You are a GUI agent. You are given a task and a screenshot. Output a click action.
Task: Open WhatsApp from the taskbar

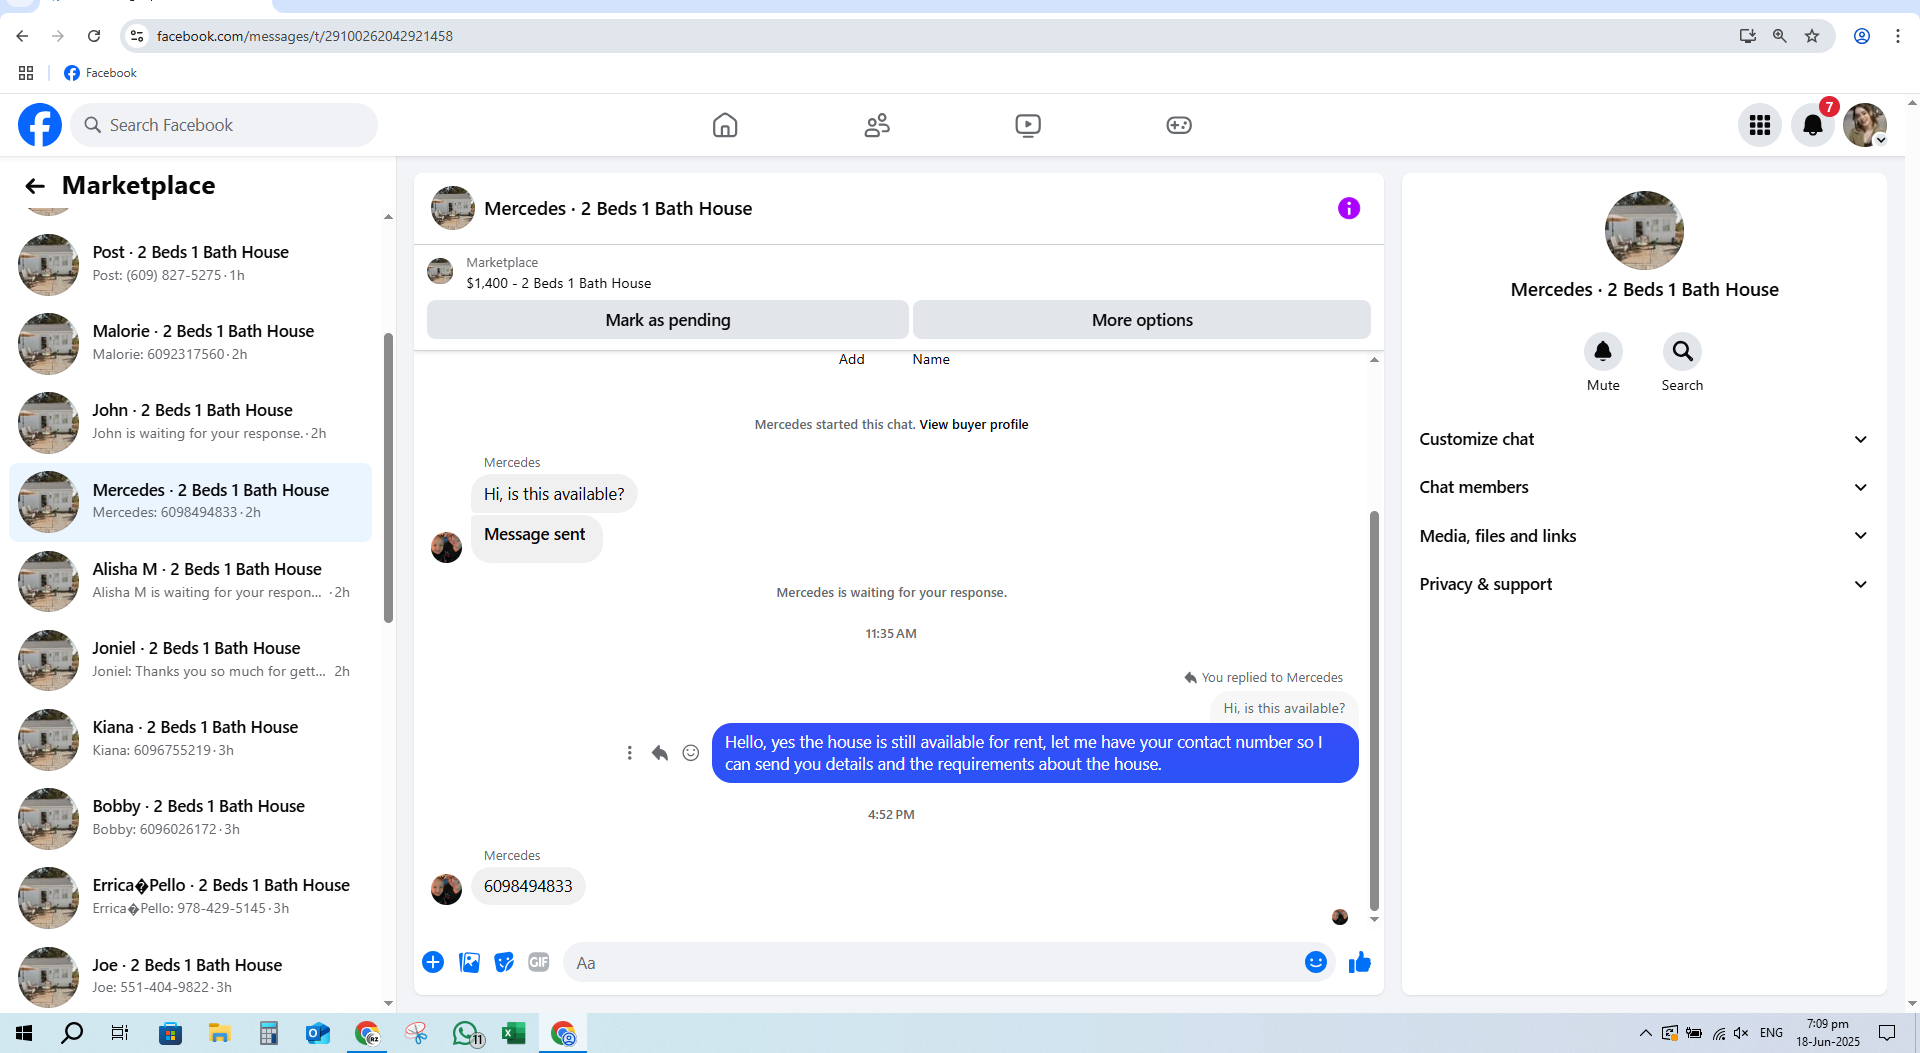[x=466, y=1033]
